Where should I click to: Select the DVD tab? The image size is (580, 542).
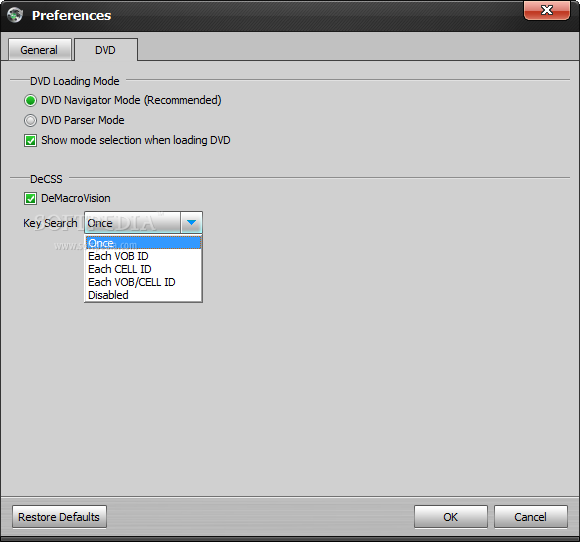click(106, 50)
